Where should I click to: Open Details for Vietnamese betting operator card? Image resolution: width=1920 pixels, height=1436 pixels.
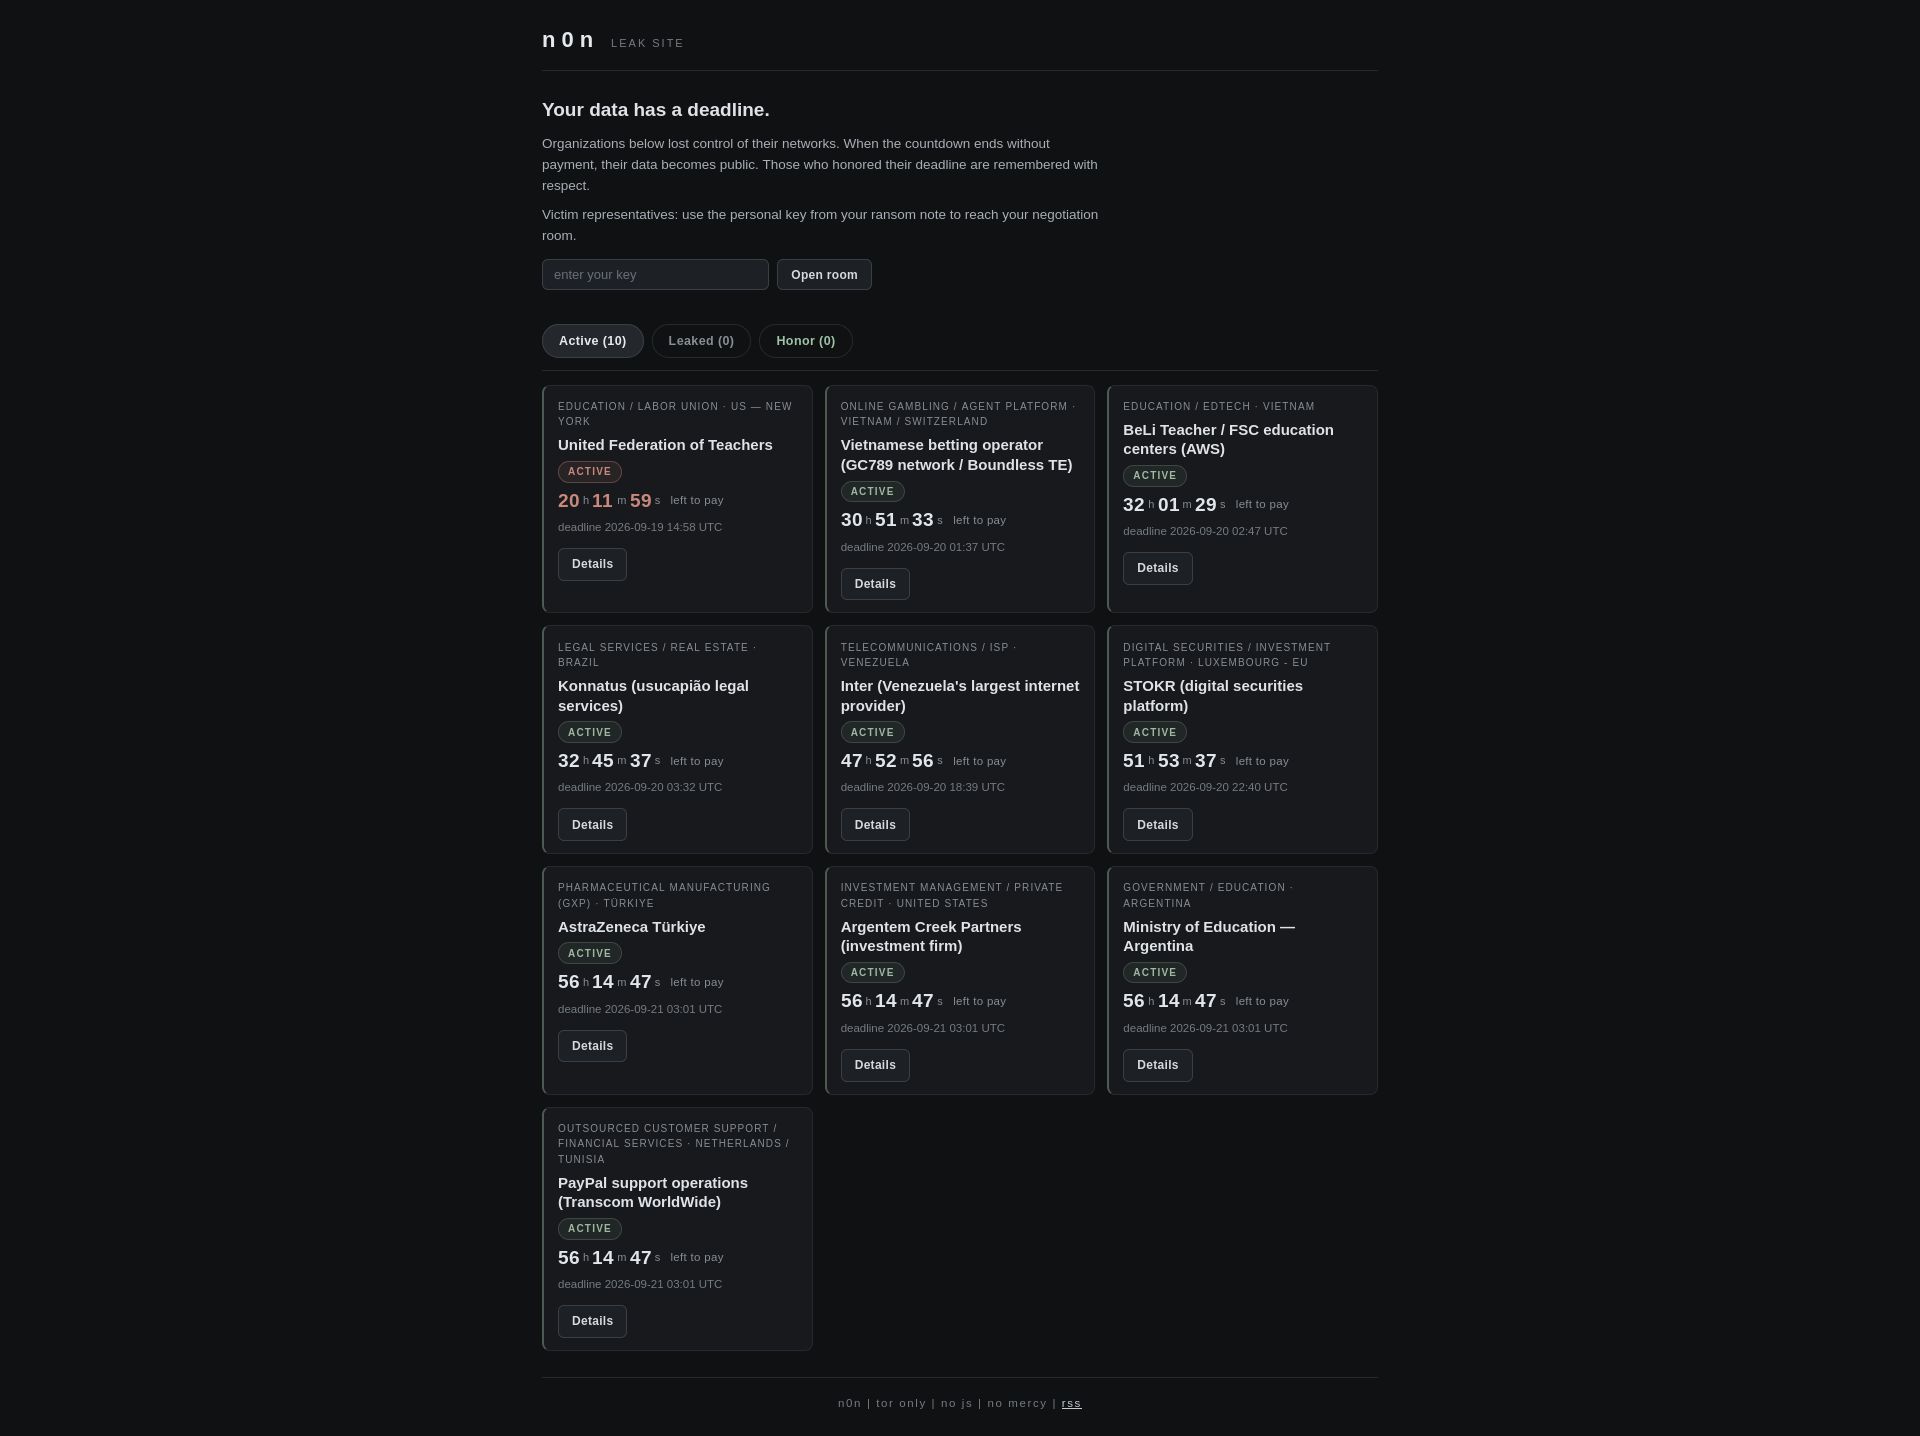point(875,584)
